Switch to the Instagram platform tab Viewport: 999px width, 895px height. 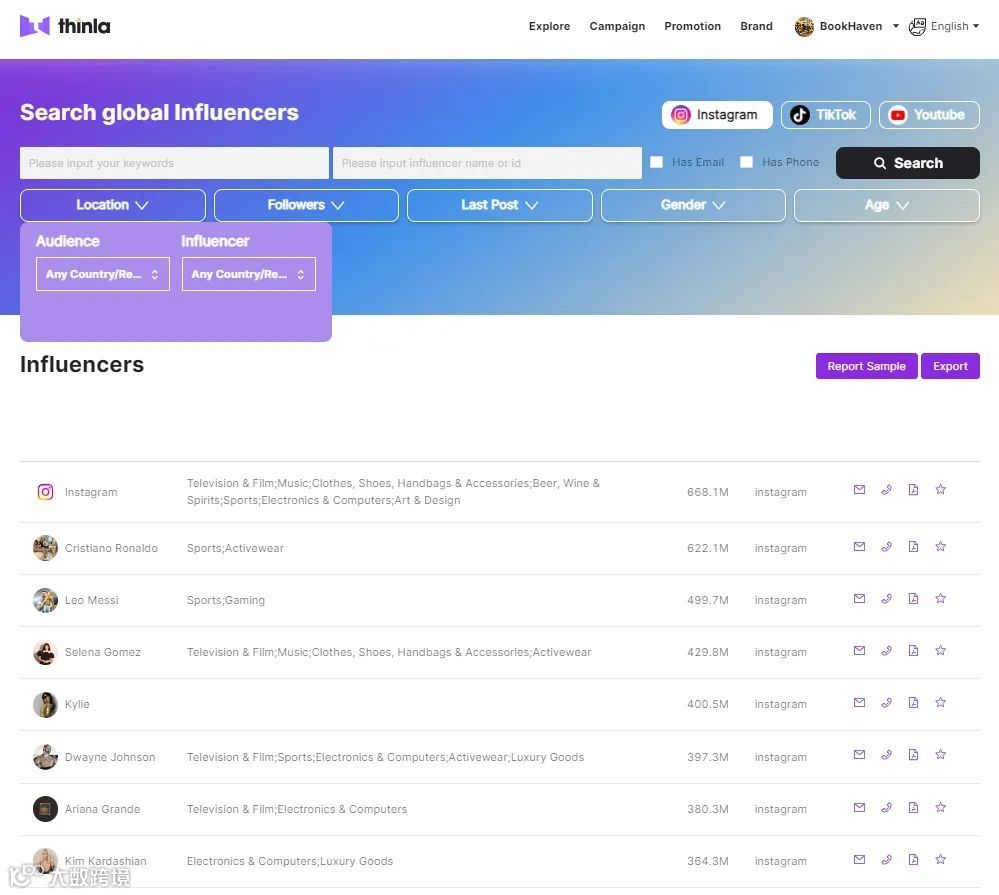717,115
